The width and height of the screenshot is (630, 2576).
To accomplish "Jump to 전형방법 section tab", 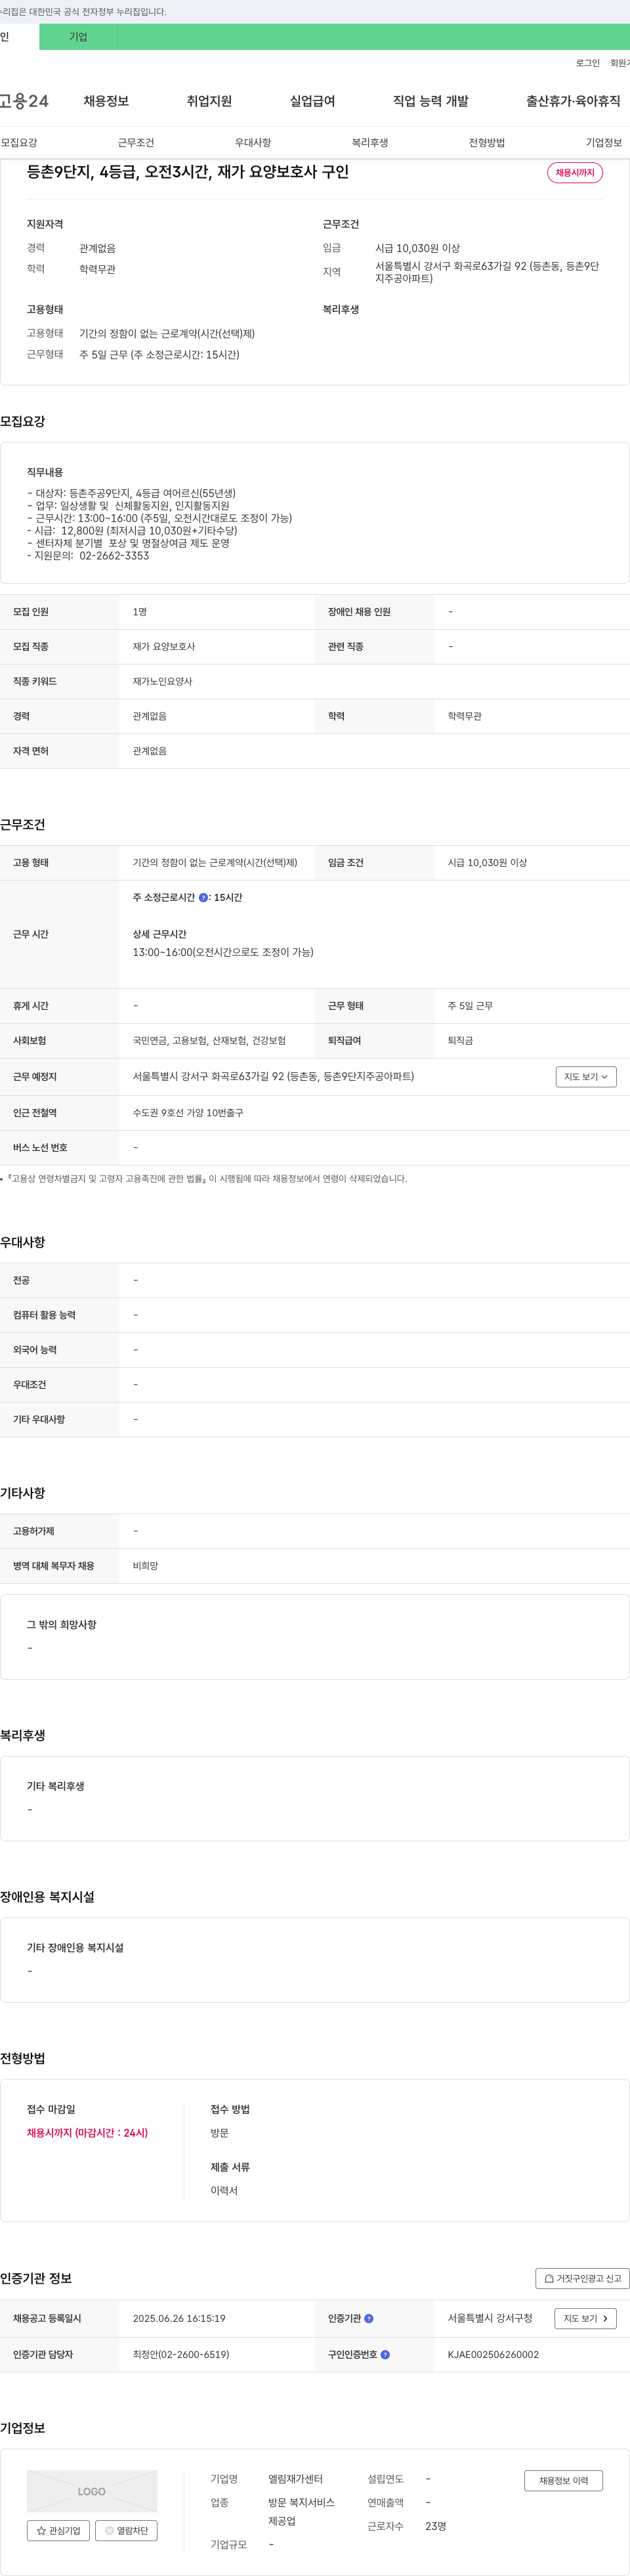I will [487, 143].
